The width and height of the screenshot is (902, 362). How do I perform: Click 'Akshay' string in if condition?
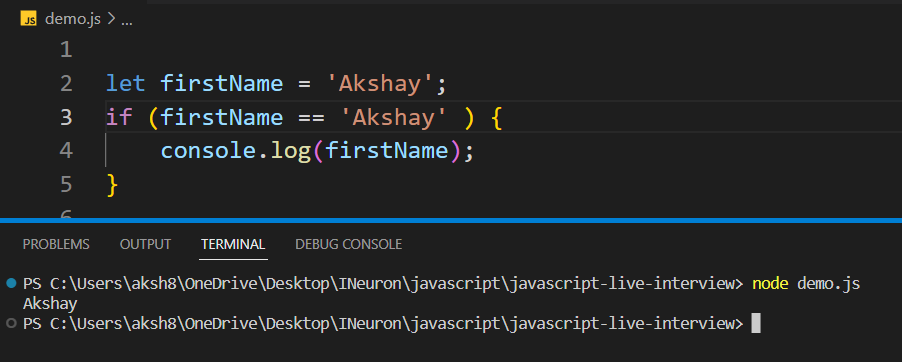pos(393,117)
